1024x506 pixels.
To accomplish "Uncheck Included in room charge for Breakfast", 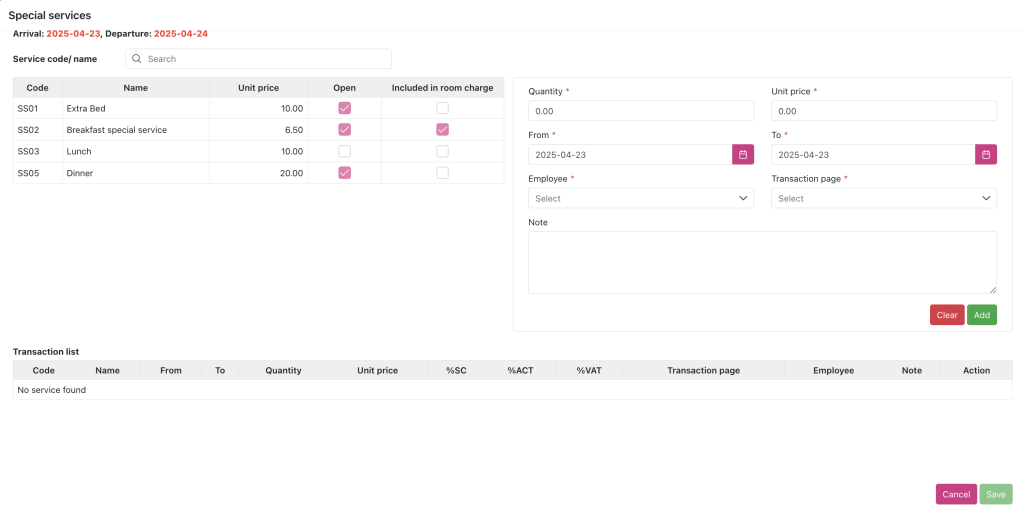I will (x=442, y=130).
